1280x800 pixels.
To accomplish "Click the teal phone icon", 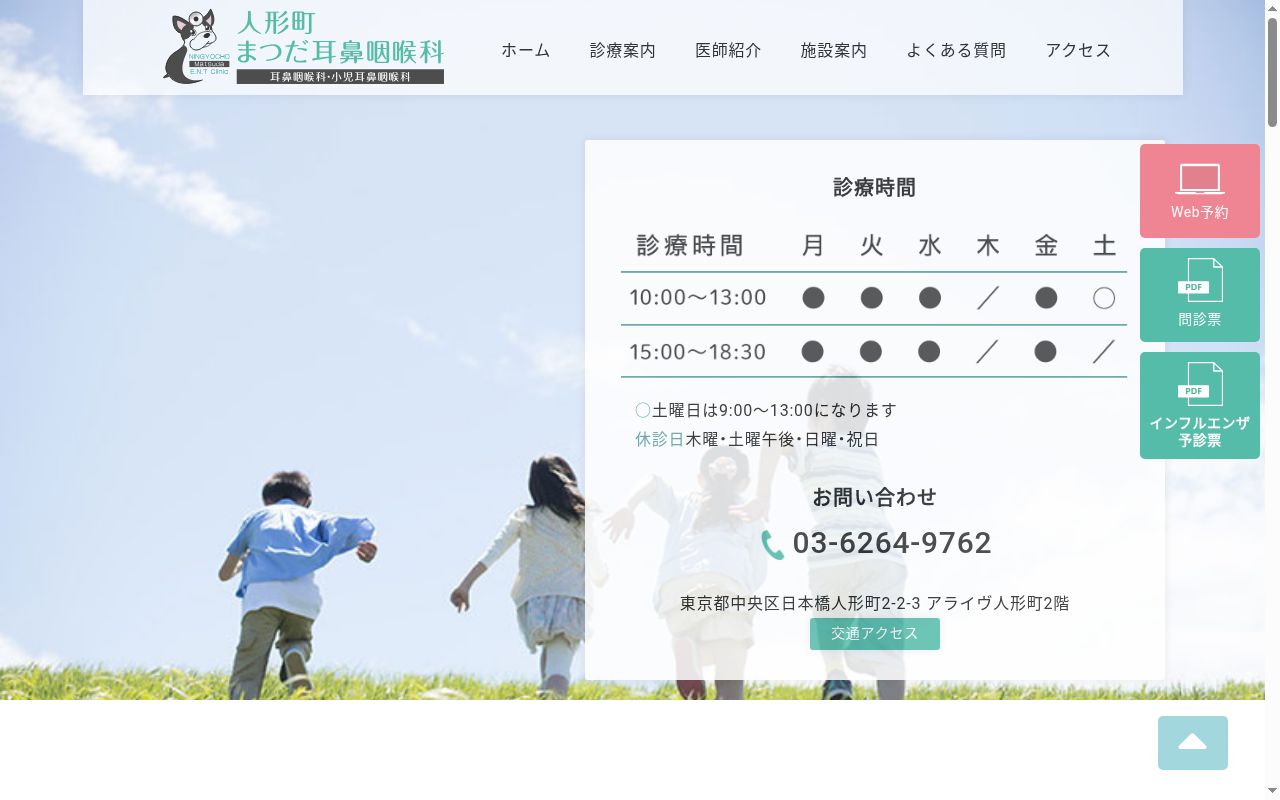I will [x=772, y=544].
